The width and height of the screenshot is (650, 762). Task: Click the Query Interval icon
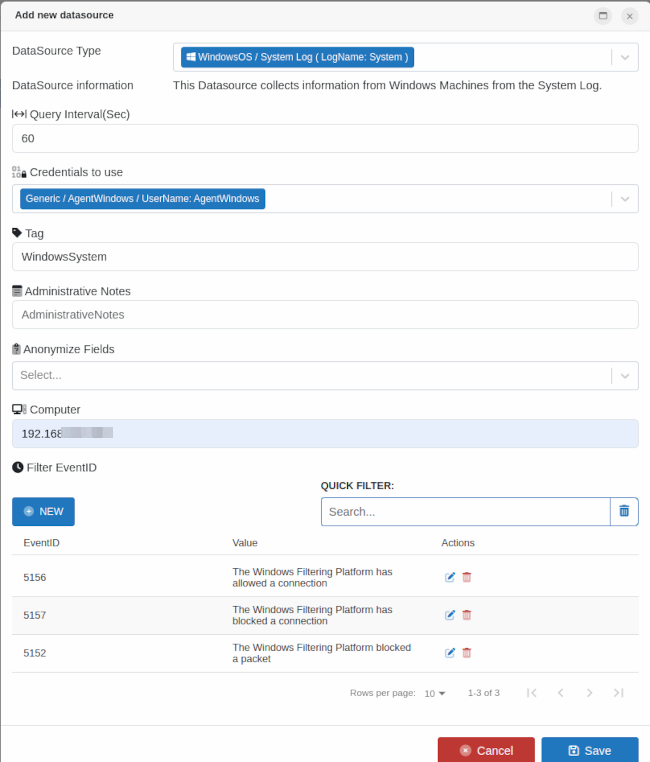click(x=19, y=114)
